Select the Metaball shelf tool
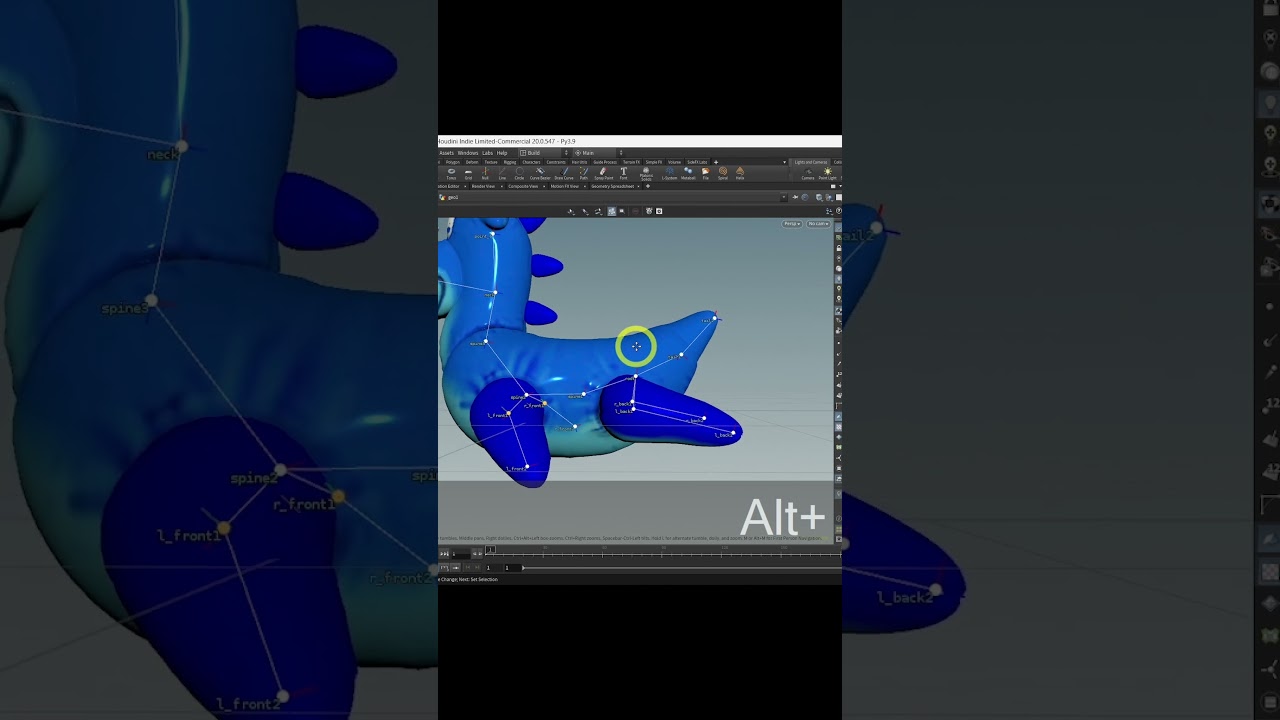This screenshot has height=720, width=1280. pos(688,174)
